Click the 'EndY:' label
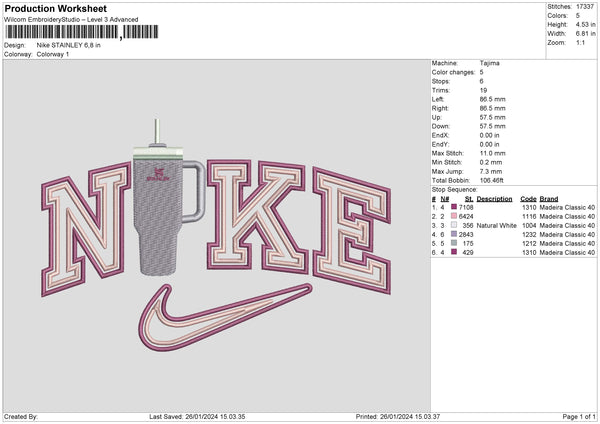600x424 pixels. click(x=440, y=144)
